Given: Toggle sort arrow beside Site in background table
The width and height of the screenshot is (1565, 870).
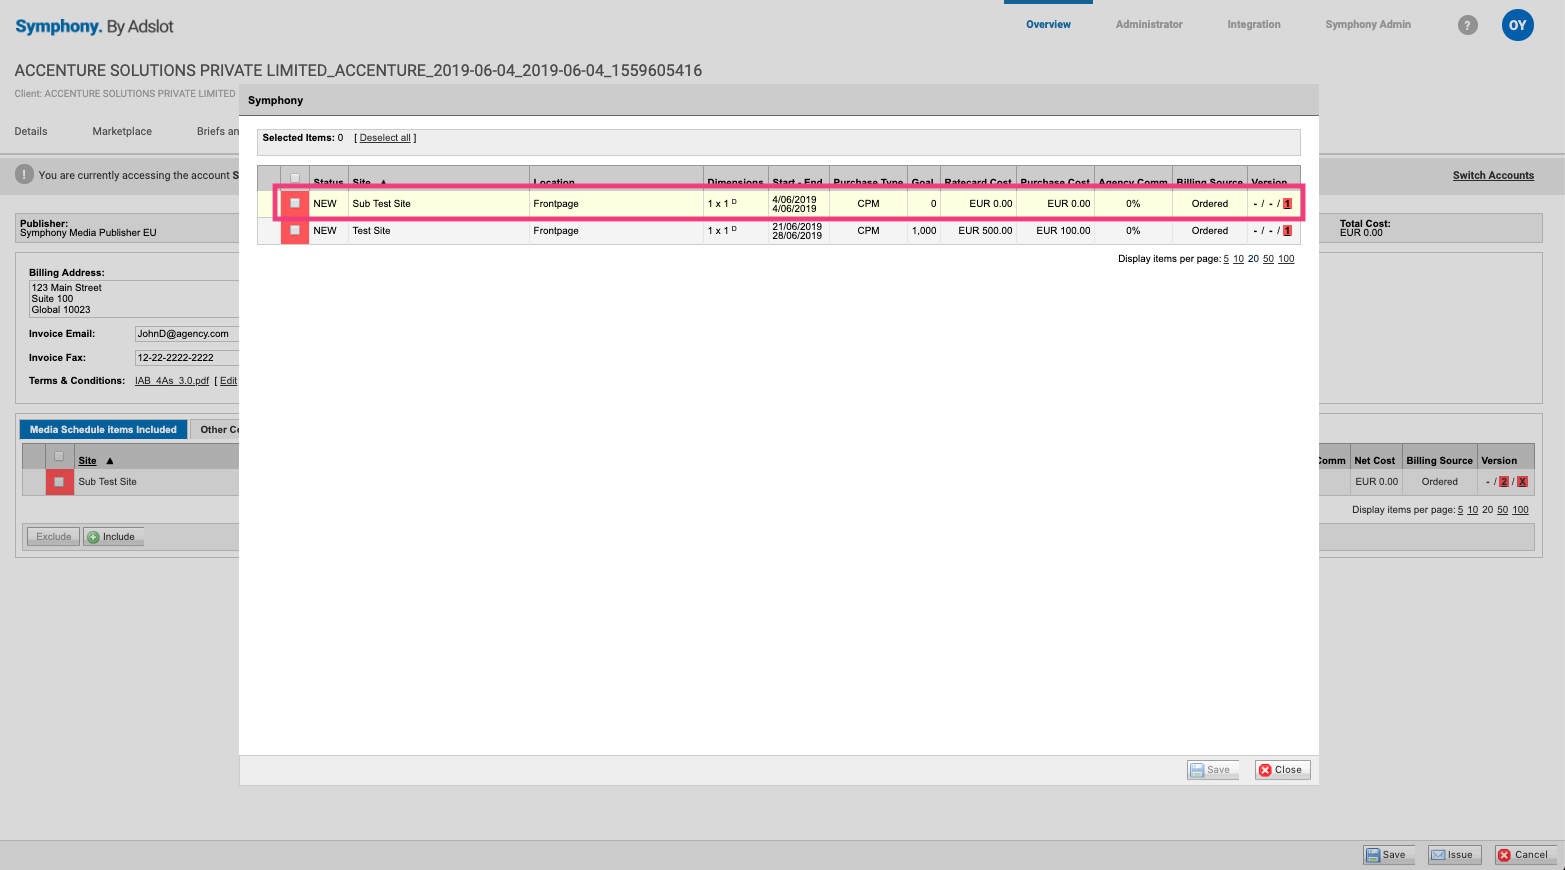Looking at the screenshot, I should click(110, 461).
